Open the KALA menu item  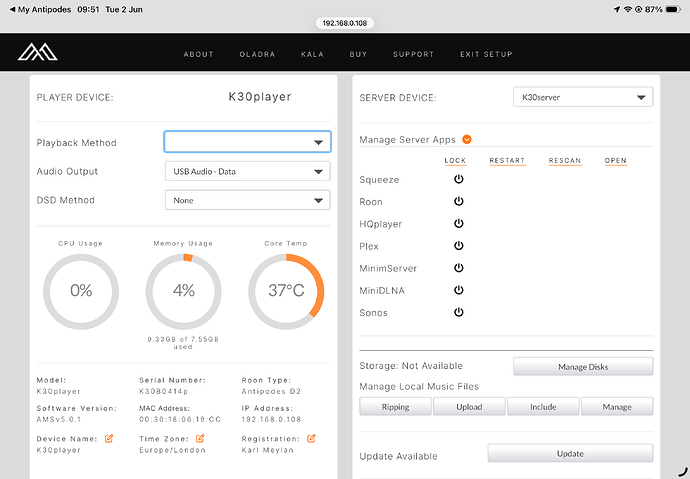312,54
